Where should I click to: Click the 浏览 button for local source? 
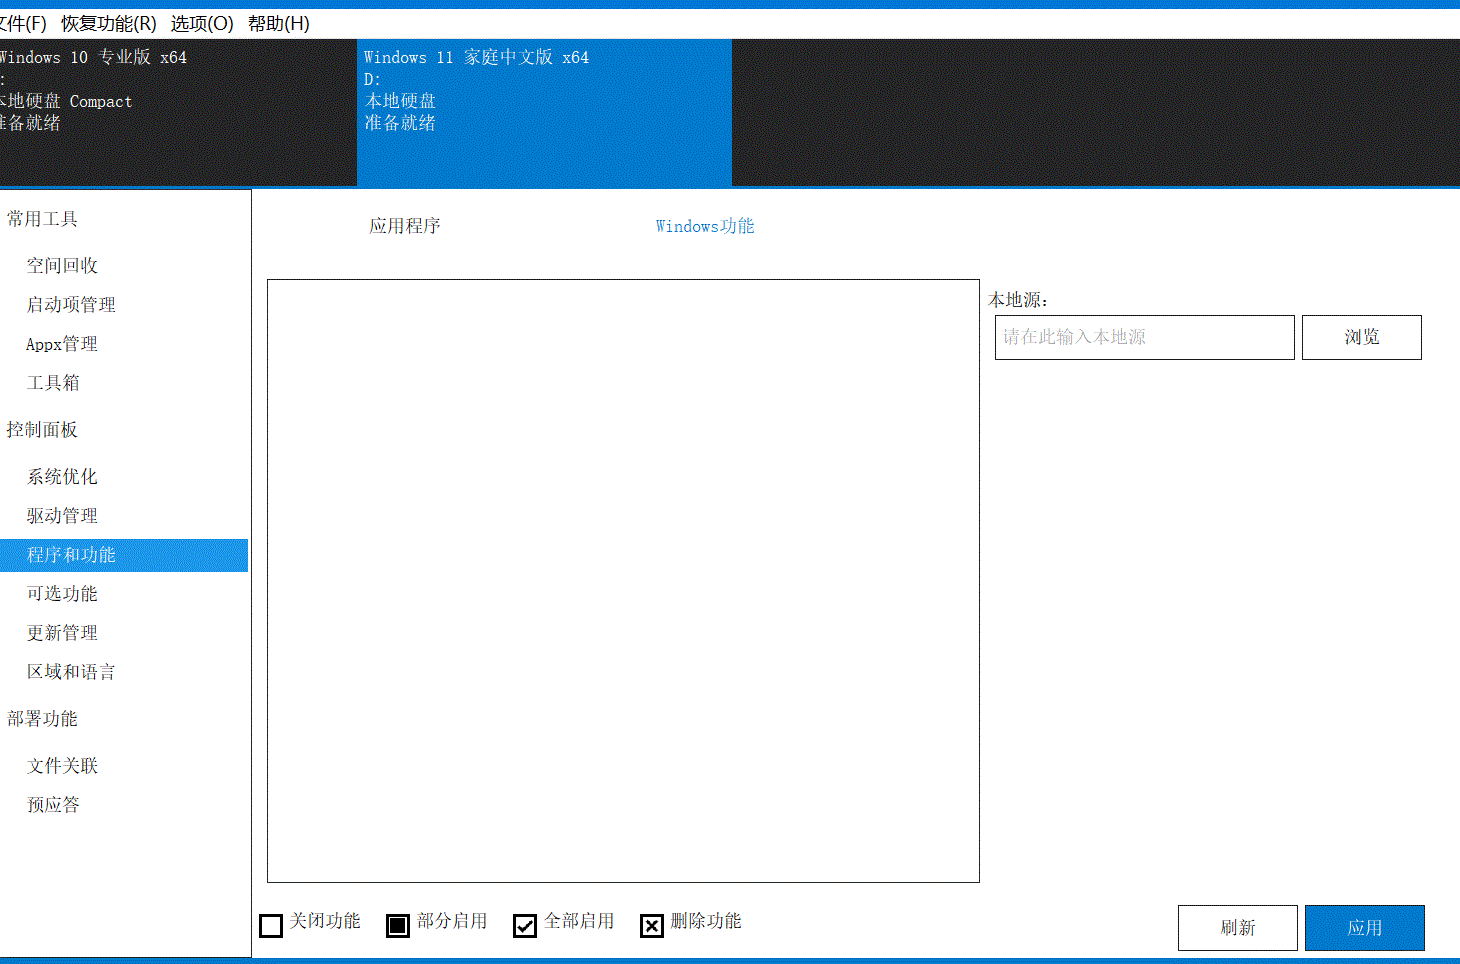pos(1361,337)
